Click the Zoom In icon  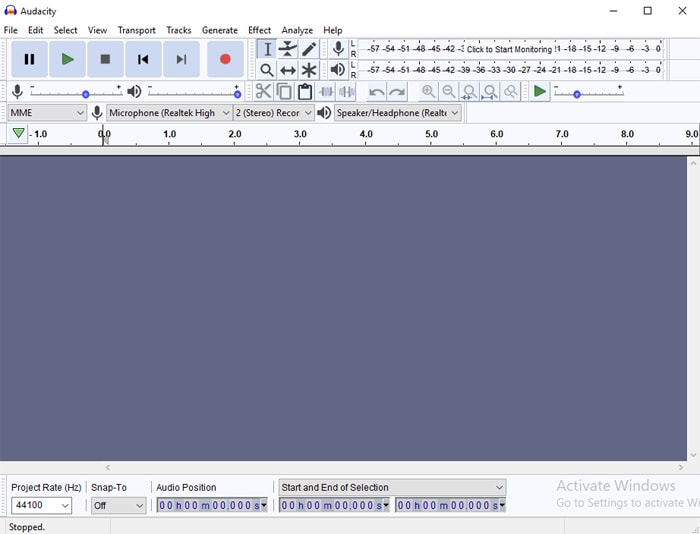429,92
